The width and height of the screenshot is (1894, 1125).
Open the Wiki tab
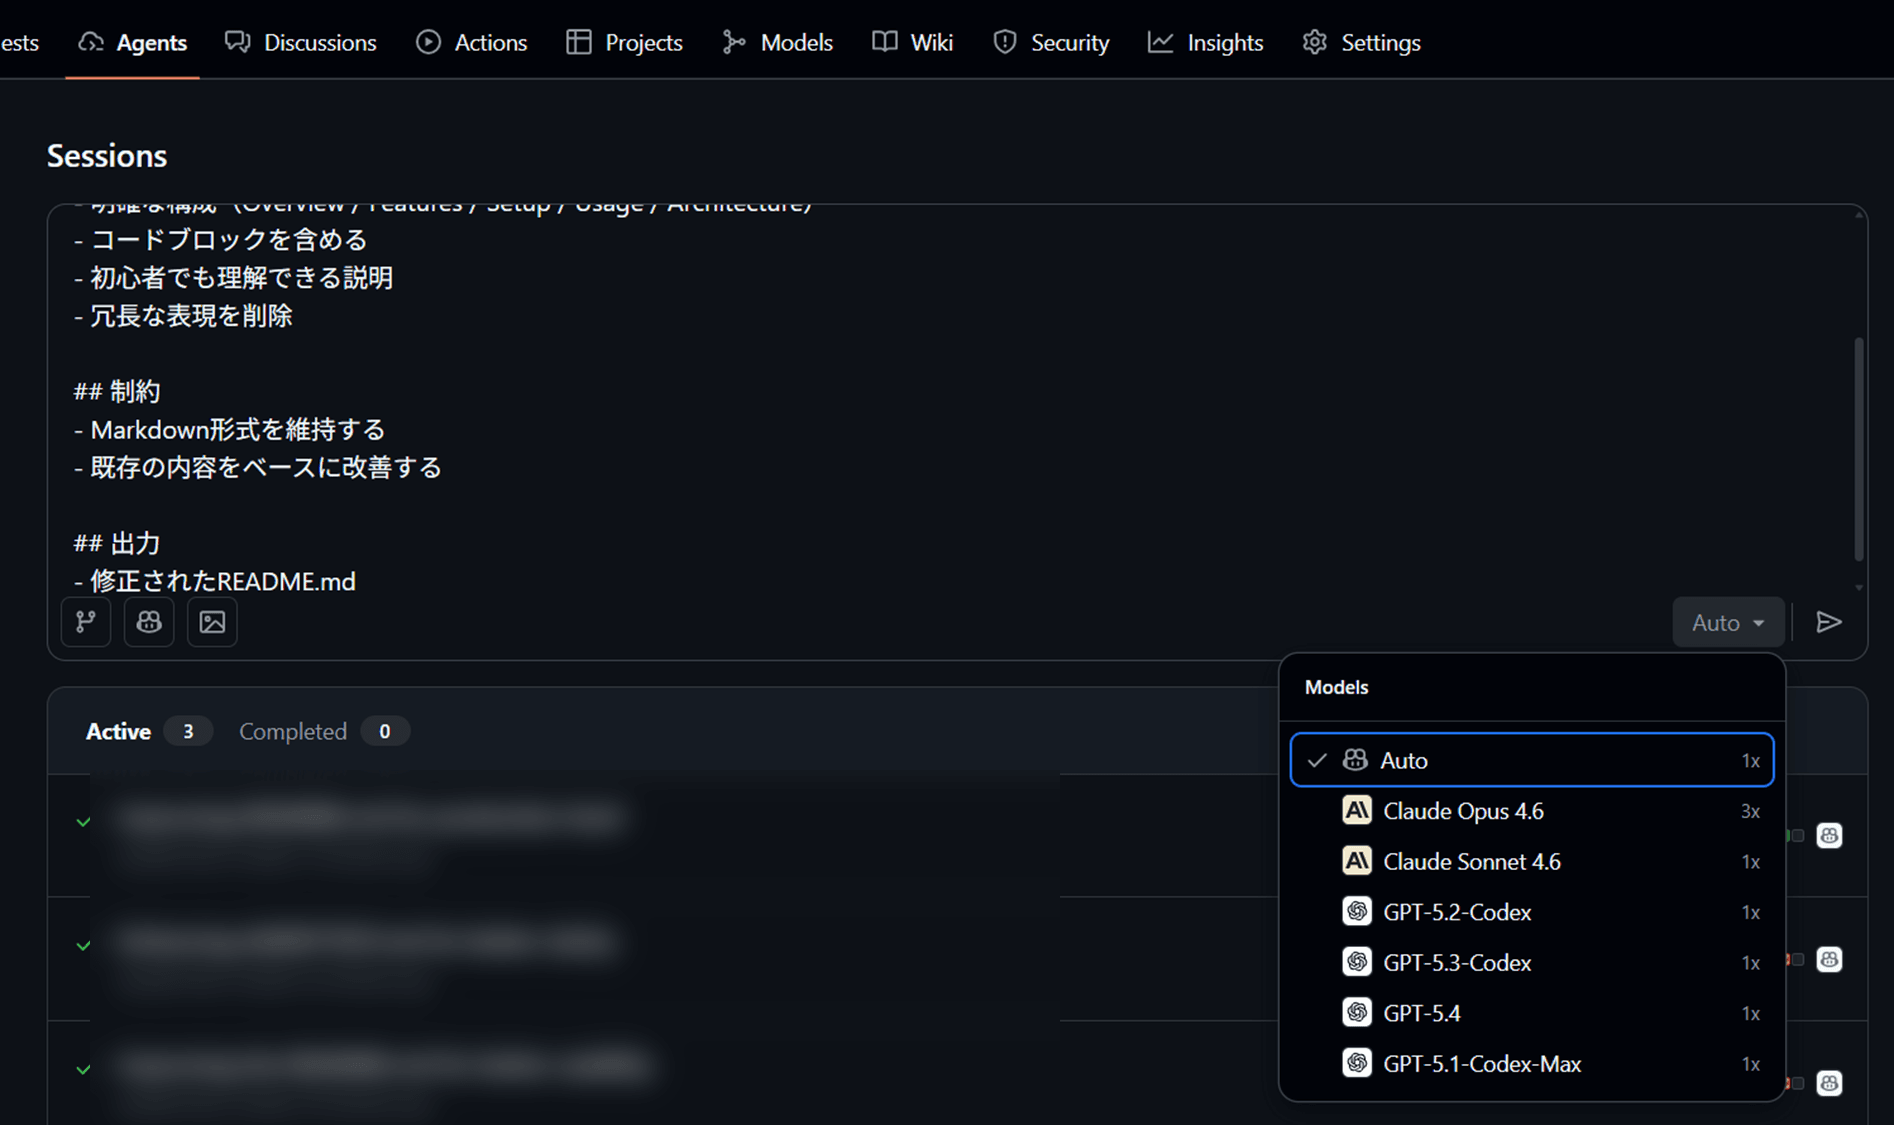coord(912,42)
